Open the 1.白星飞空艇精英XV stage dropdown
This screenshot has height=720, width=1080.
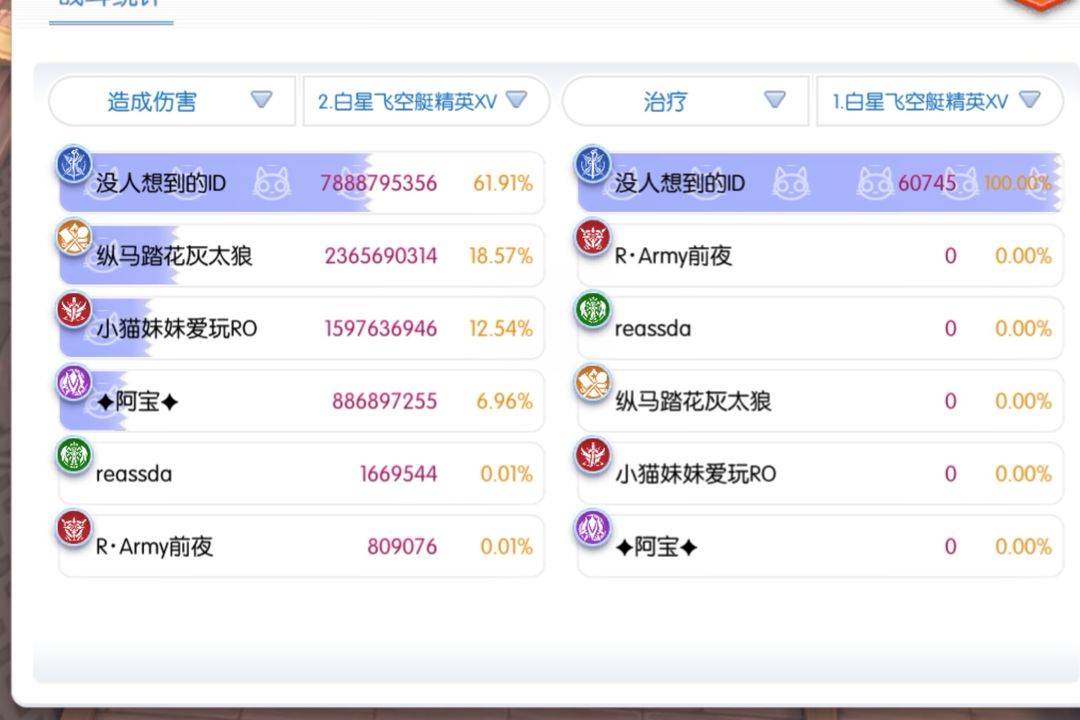click(x=939, y=101)
